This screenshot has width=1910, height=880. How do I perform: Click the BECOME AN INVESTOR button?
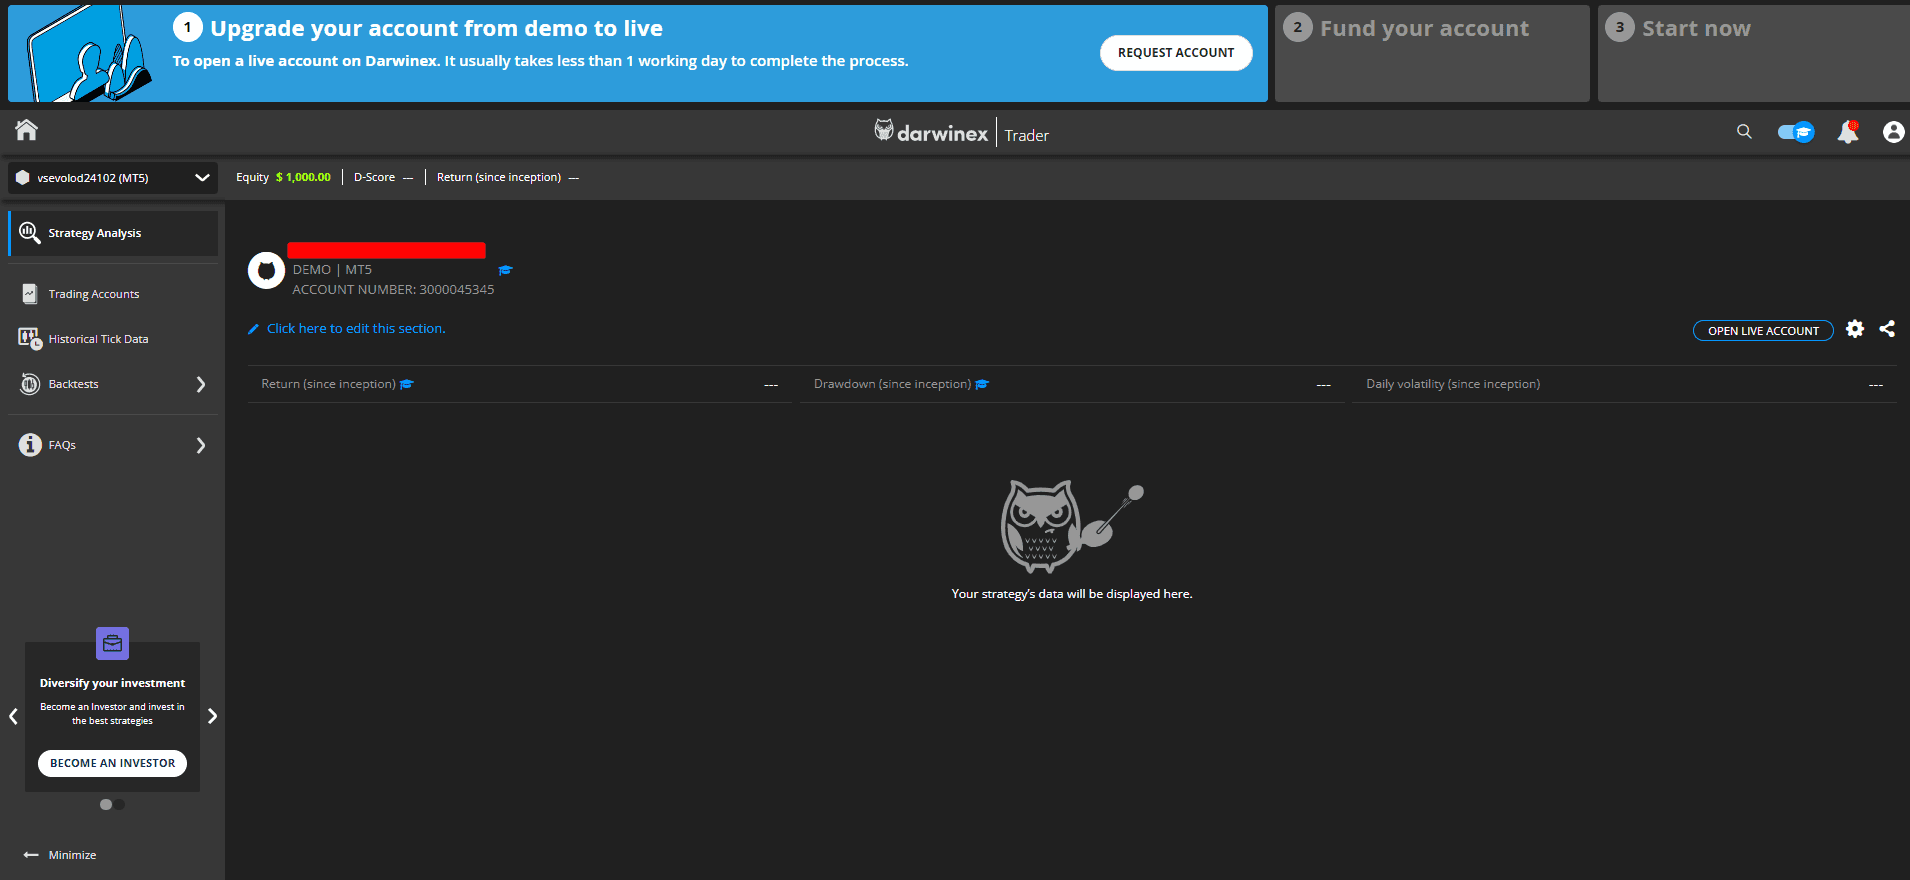(113, 763)
